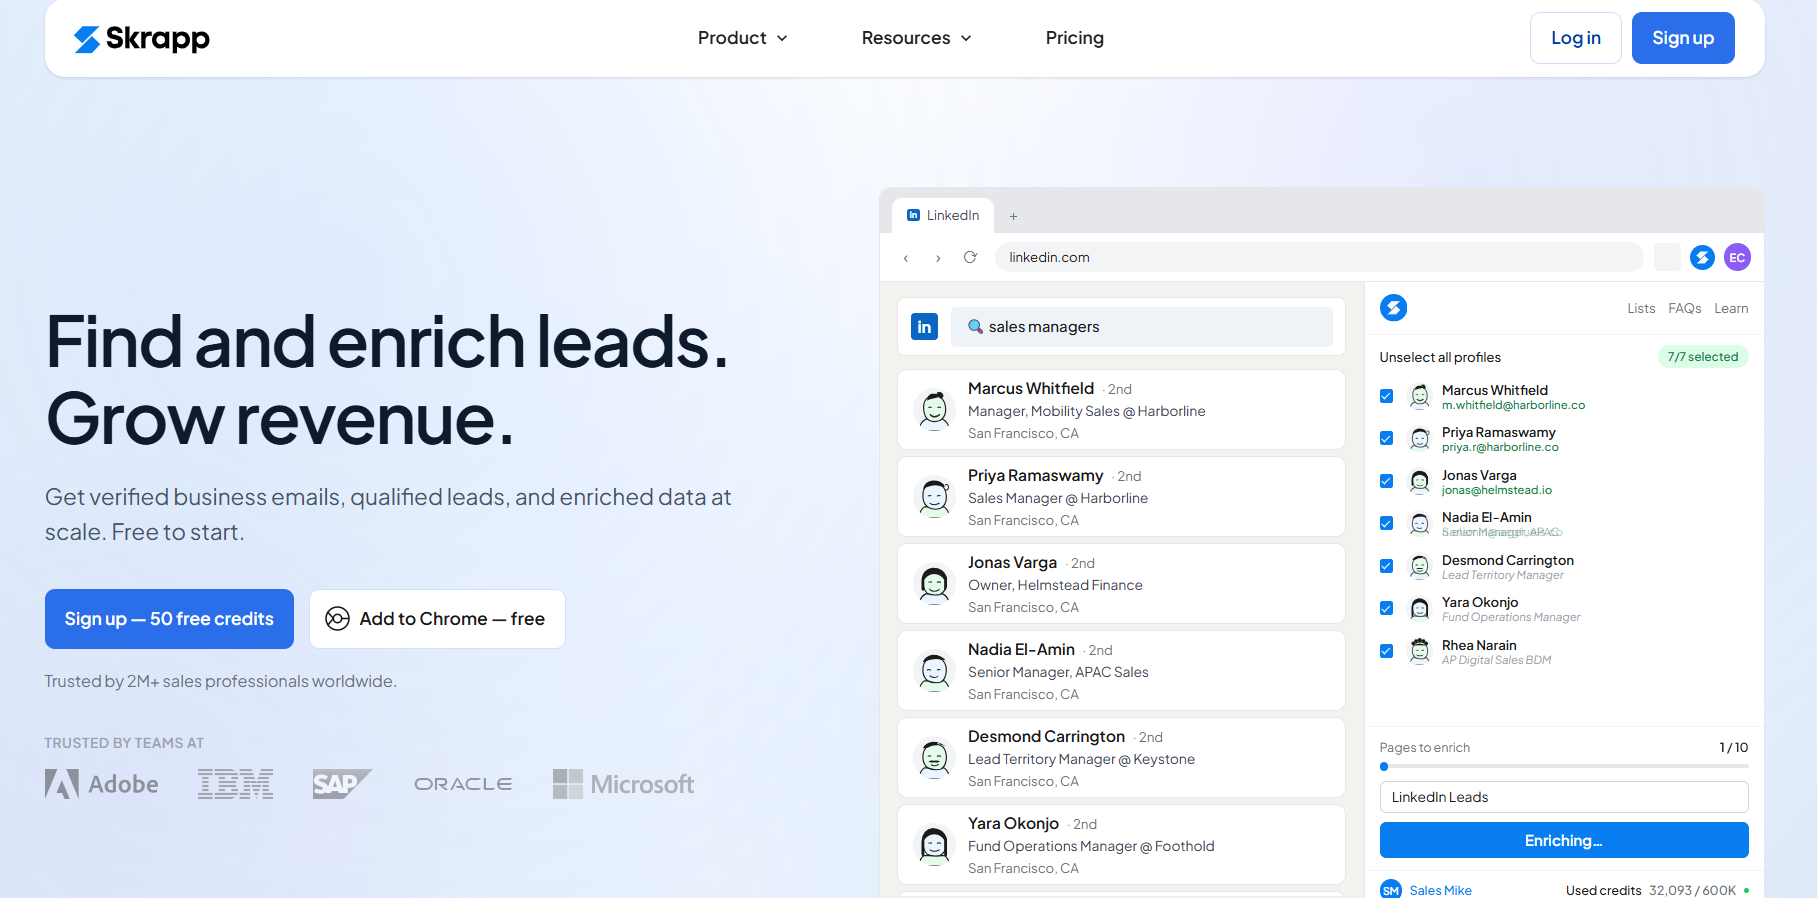This screenshot has height=898, width=1817.
Task: Click Jonas Varga's avatar in extension panel
Action: coord(1420,482)
